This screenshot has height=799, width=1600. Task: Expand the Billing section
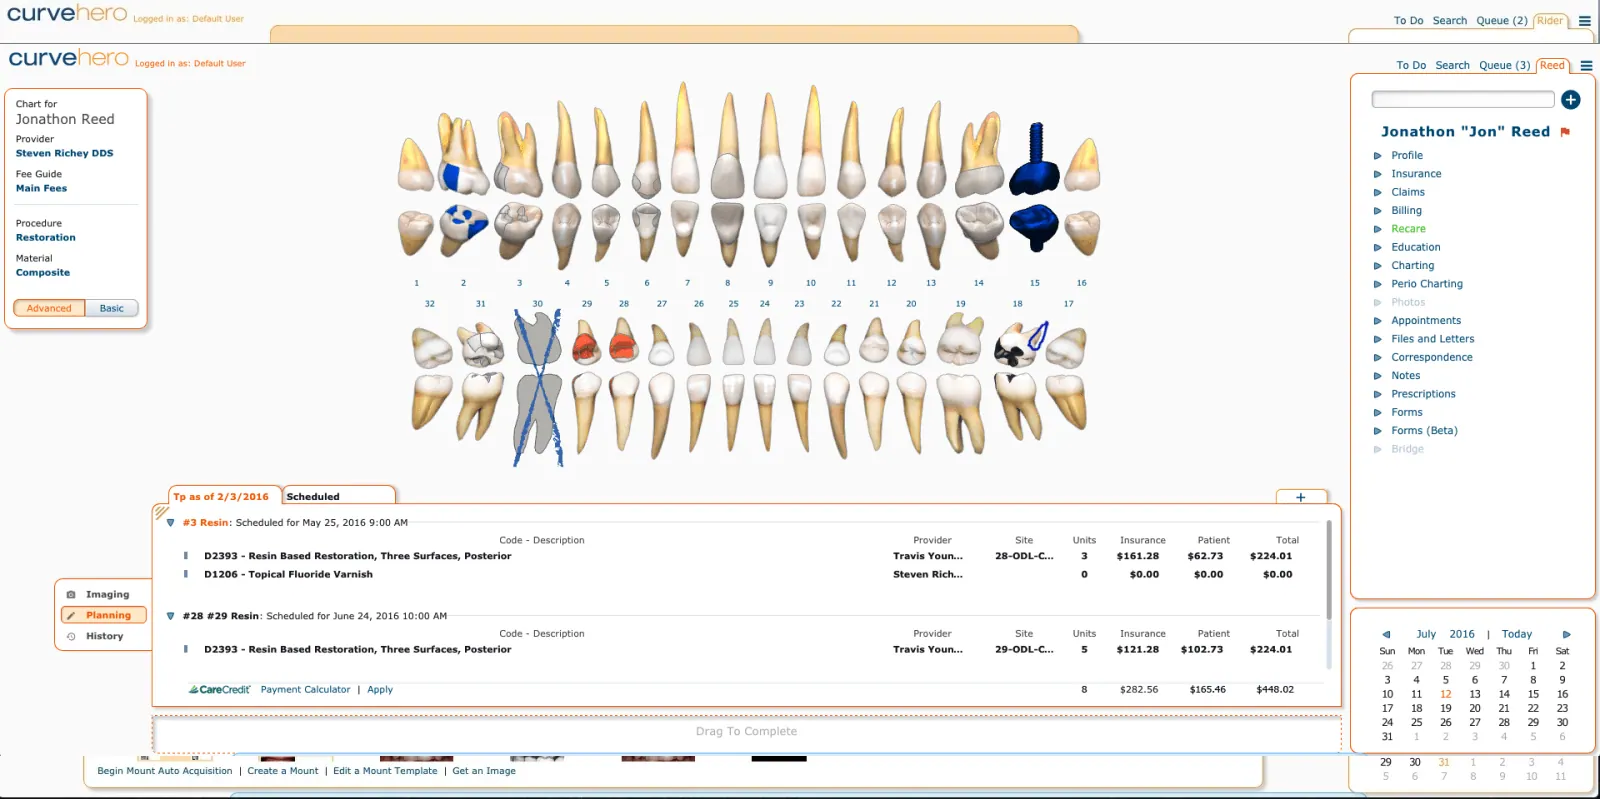point(1377,211)
